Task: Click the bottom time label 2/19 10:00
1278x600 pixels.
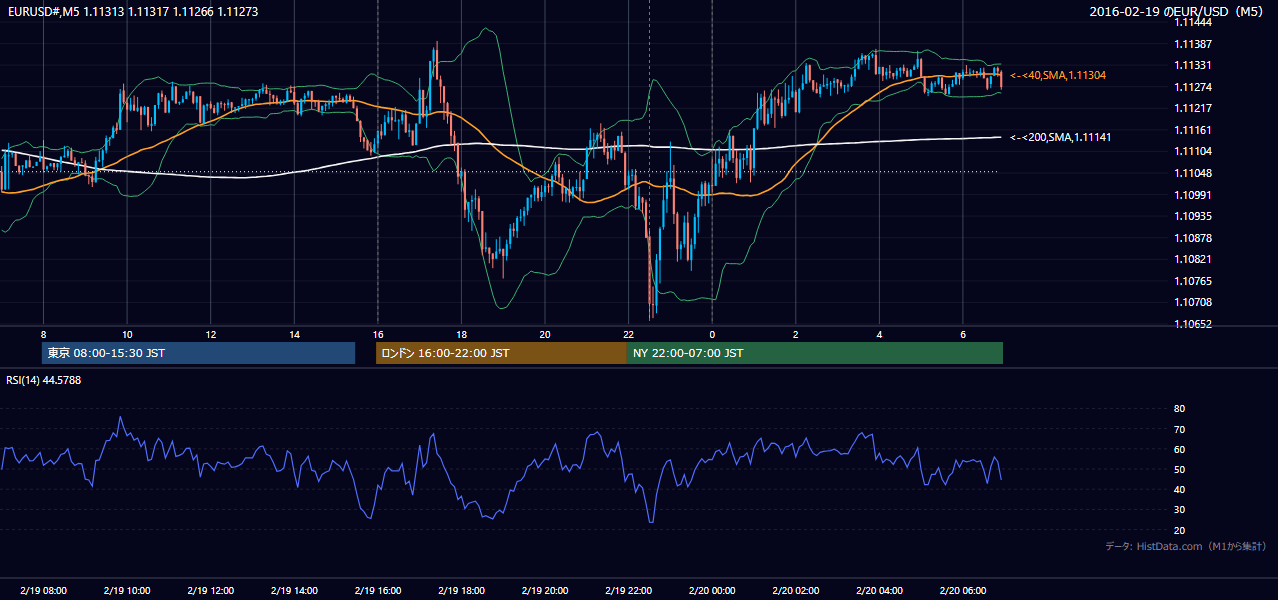Action: click(127, 591)
